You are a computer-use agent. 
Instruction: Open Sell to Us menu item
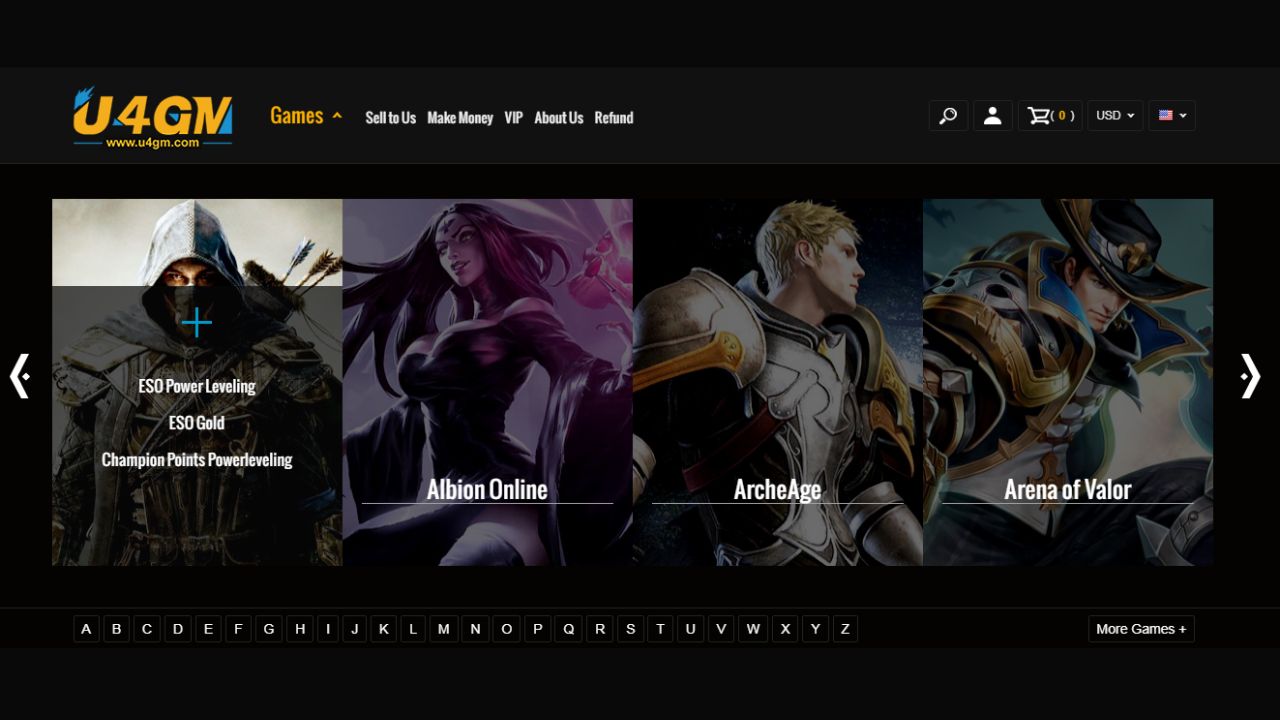390,118
